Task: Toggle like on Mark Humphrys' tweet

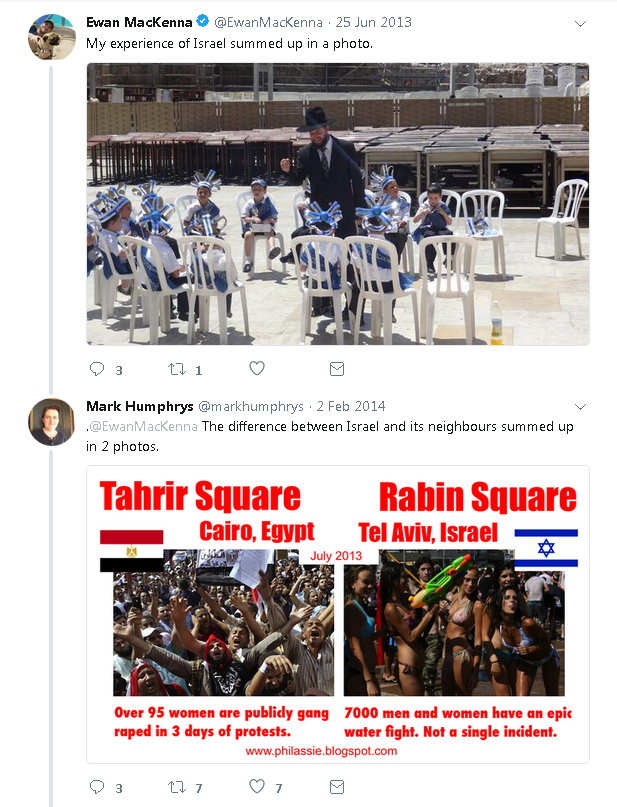Action: tap(257, 786)
